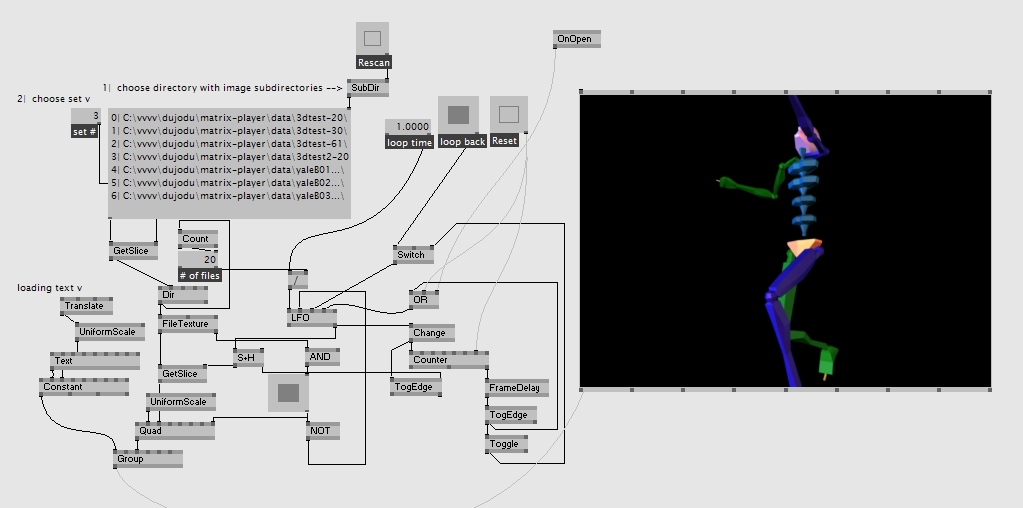
Task: Select the loop time value field
Action: tap(409, 127)
